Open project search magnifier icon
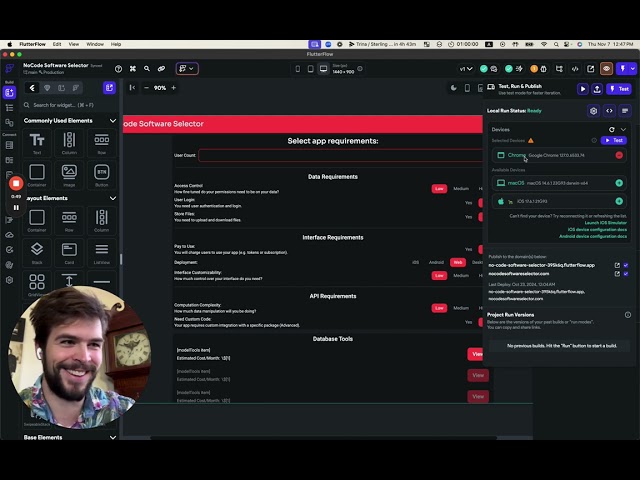The image size is (640, 480). pyautogui.click(x=147, y=69)
